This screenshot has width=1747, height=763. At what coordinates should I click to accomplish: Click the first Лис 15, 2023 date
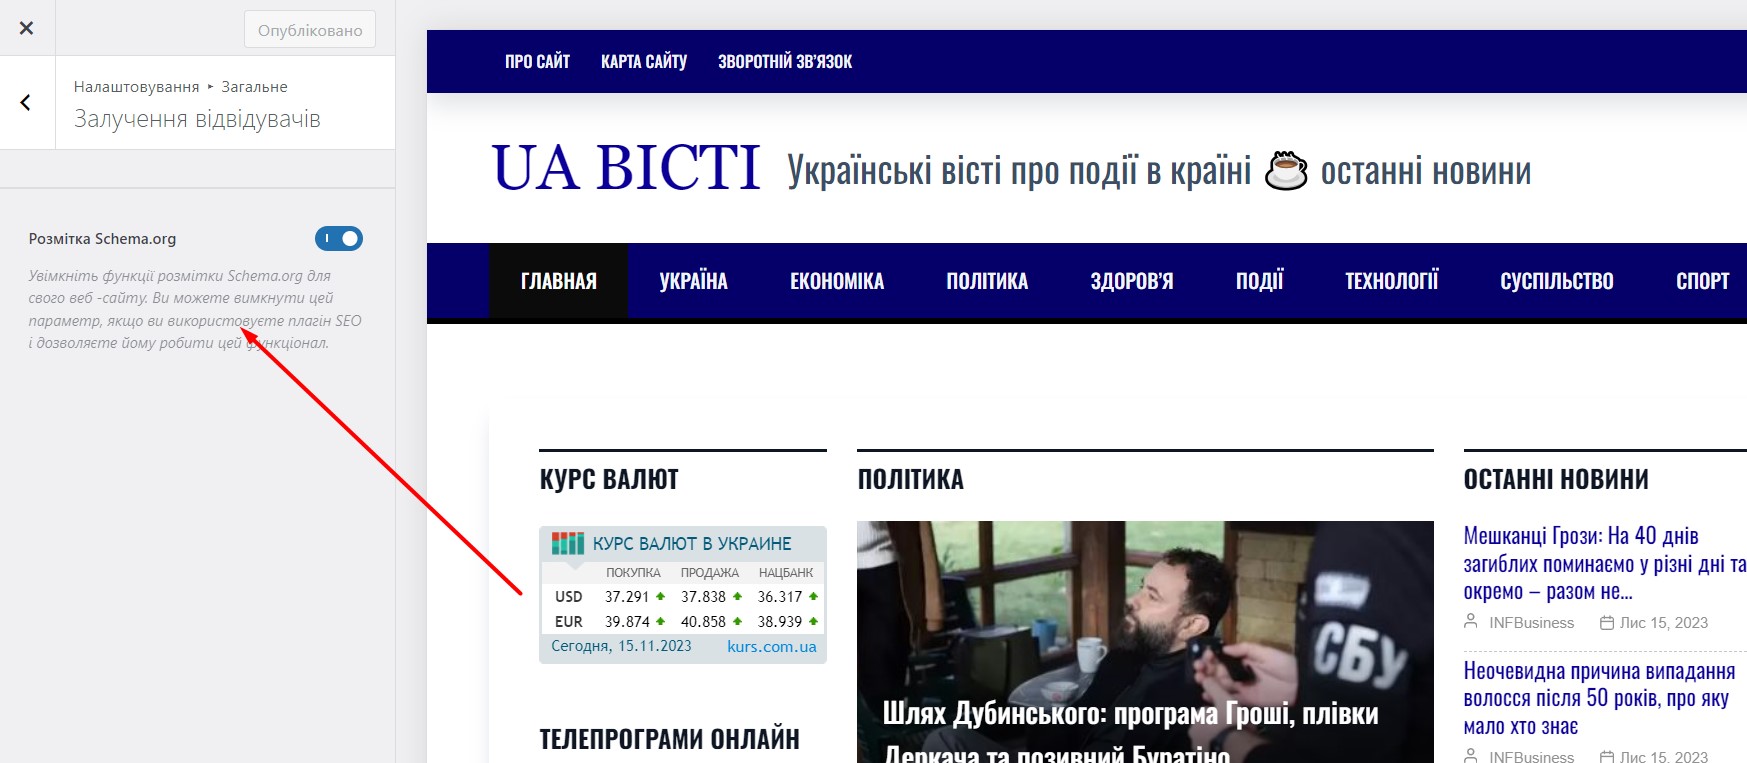[1664, 623]
